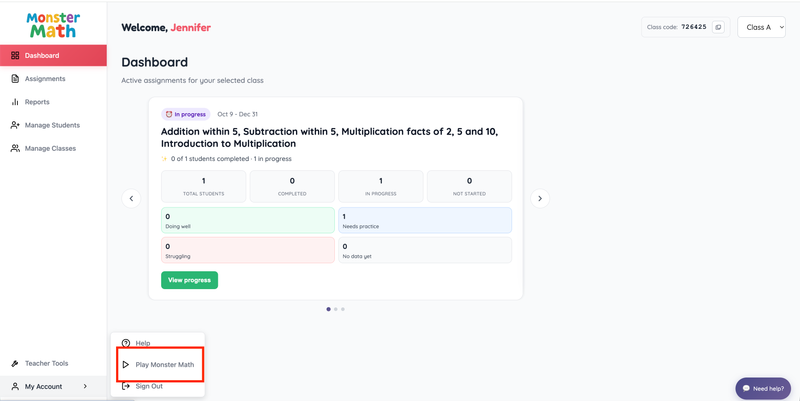Click the Dashboard grid icon in sidebar

tap(15, 55)
